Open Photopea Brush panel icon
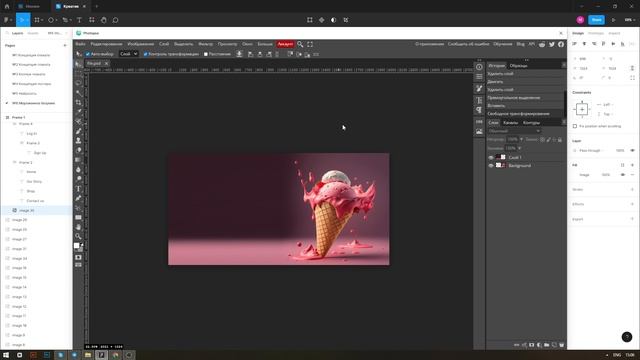 click(x=479, y=89)
